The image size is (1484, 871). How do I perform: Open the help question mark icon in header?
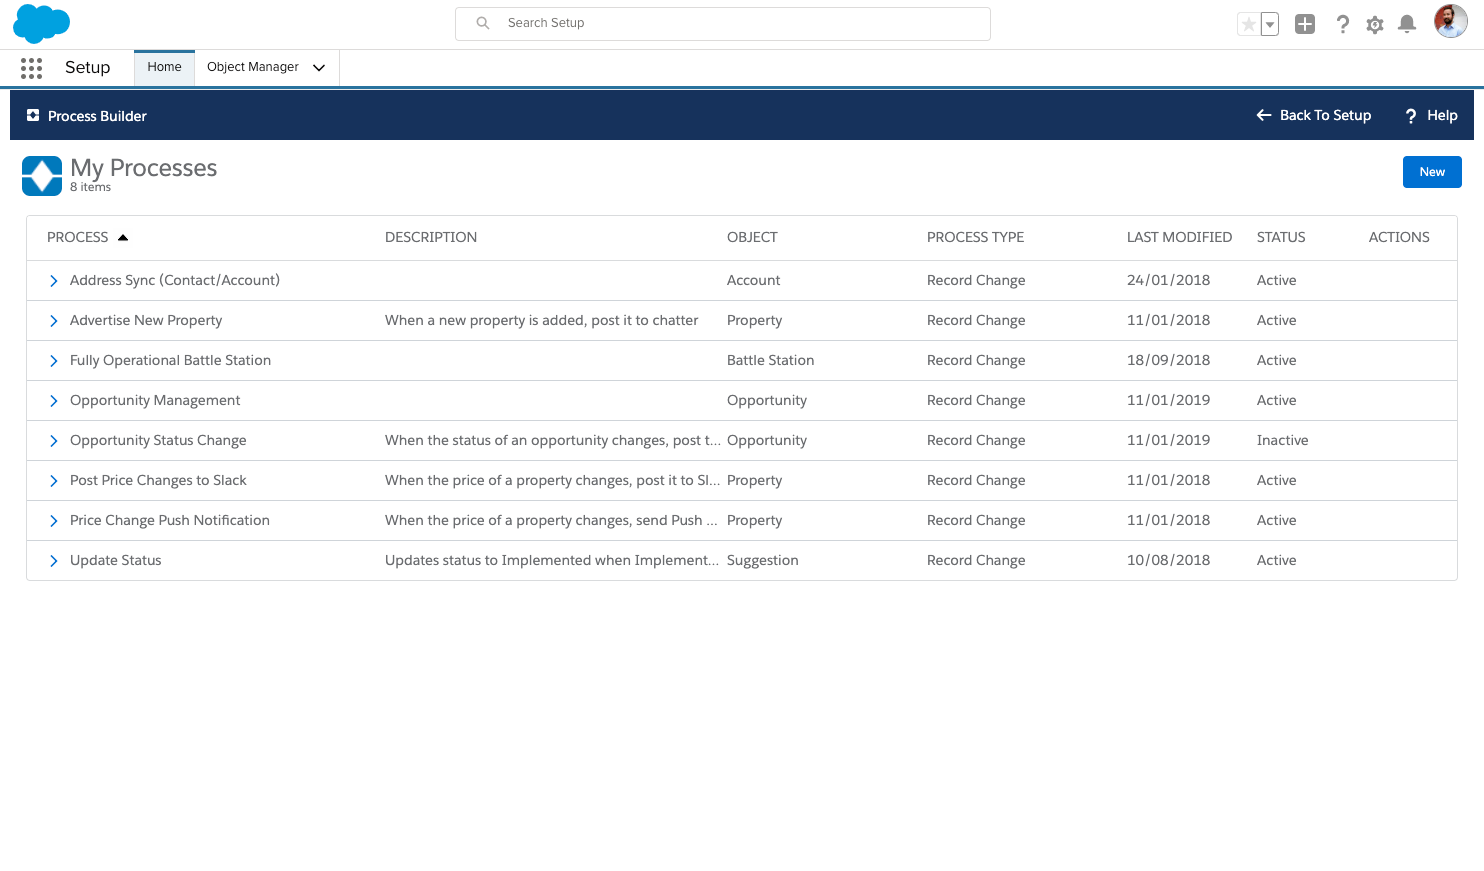(1343, 24)
